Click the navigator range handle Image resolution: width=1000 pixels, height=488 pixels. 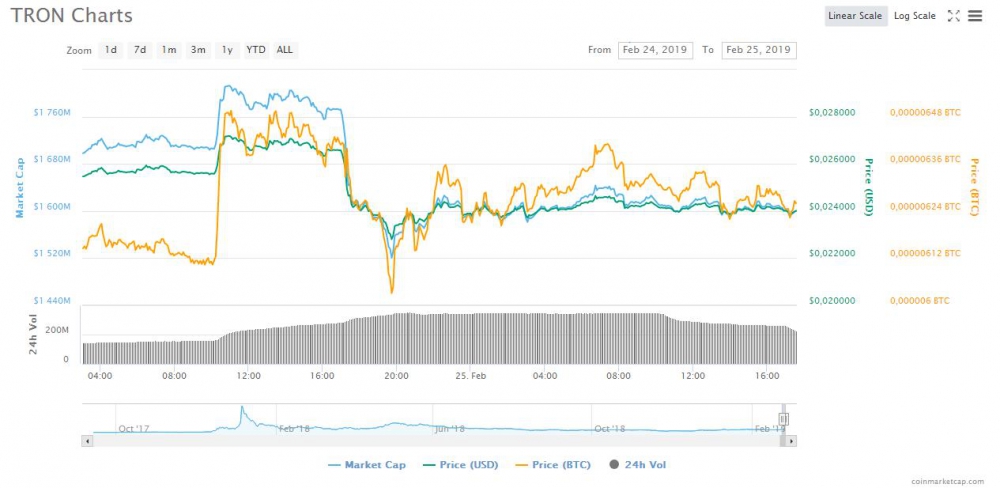[x=784, y=419]
